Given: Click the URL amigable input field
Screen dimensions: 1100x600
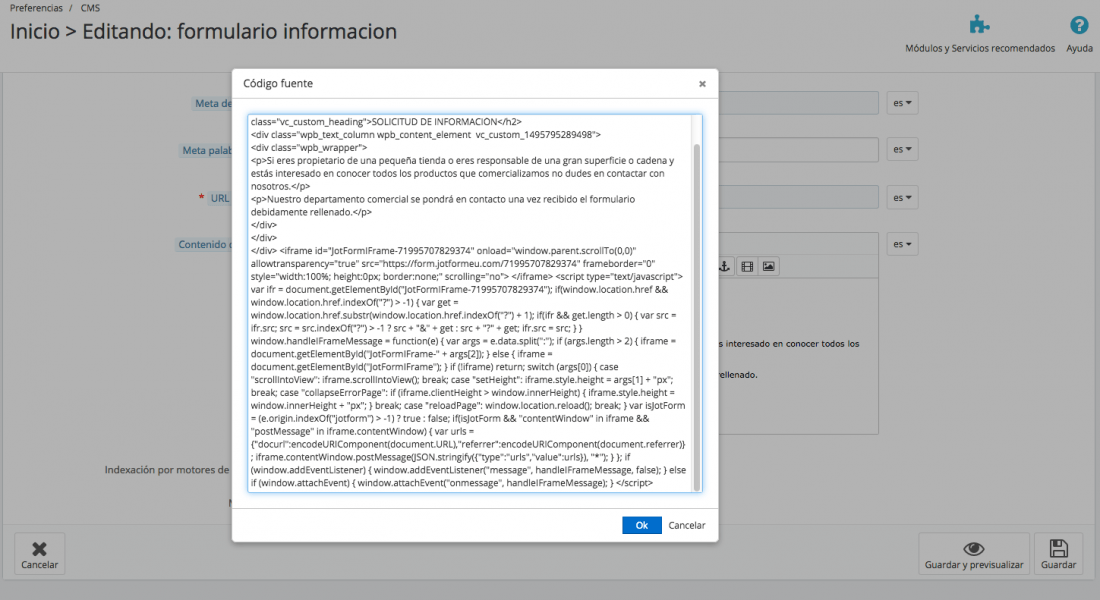Looking at the screenshot, I should pos(798,197).
